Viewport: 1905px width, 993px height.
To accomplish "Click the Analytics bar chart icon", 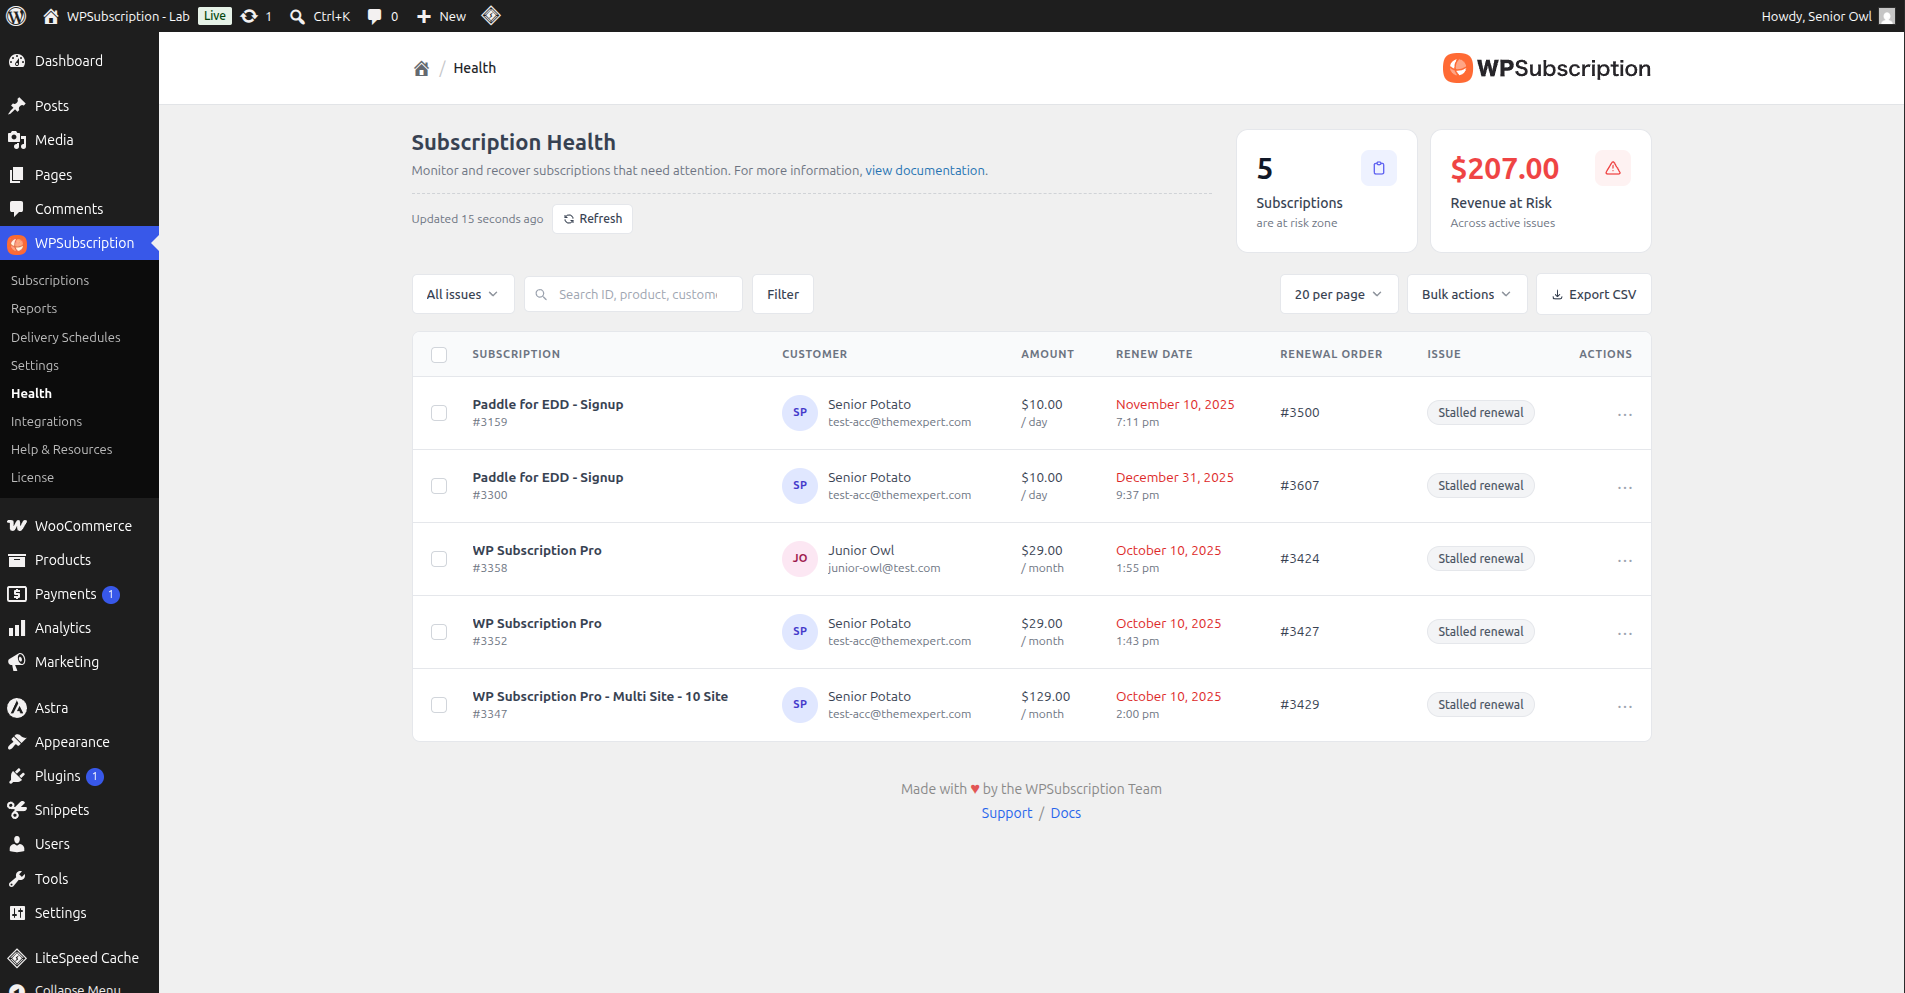I will [17, 628].
